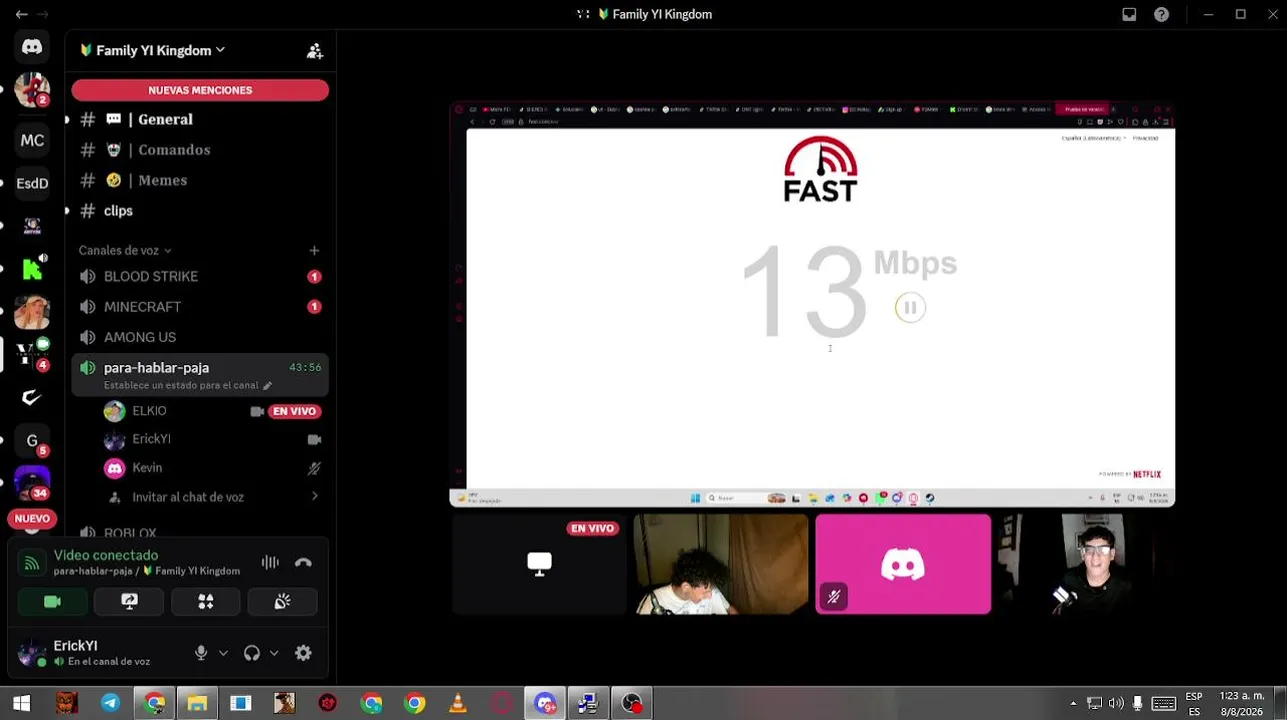Open the Windows Start menu
Viewport: 1287px width, 720px height.
(x=21, y=703)
